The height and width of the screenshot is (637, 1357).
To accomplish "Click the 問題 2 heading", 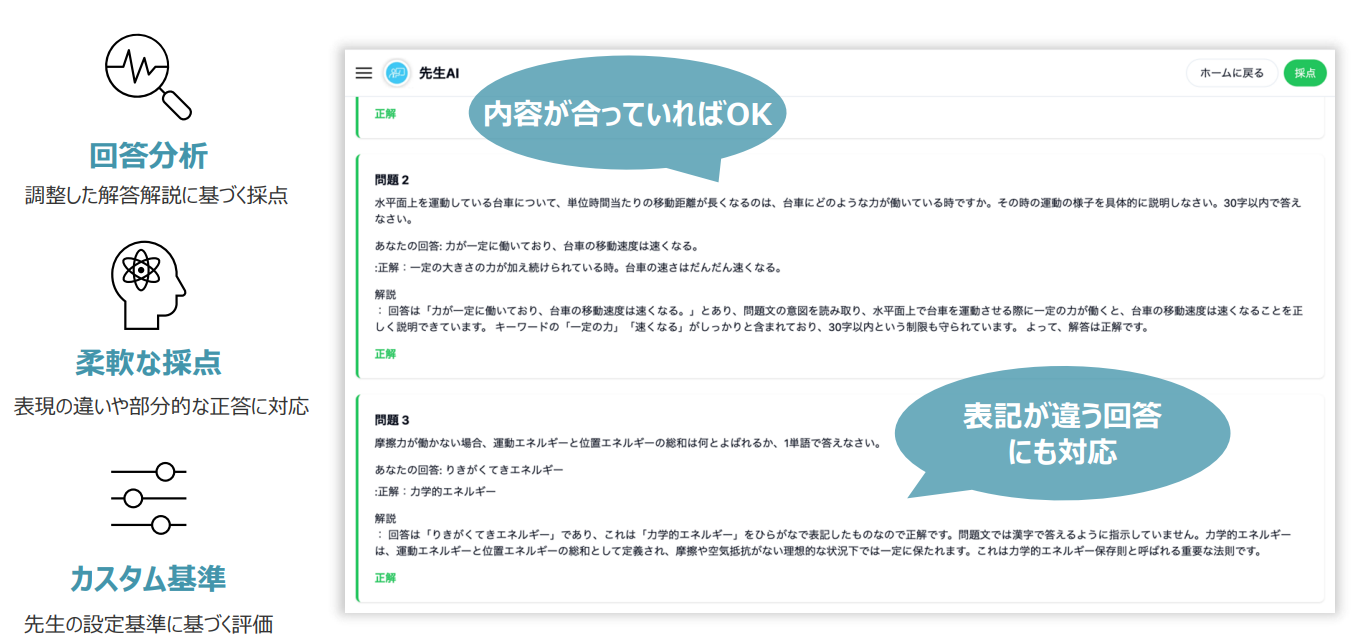I will [392, 181].
